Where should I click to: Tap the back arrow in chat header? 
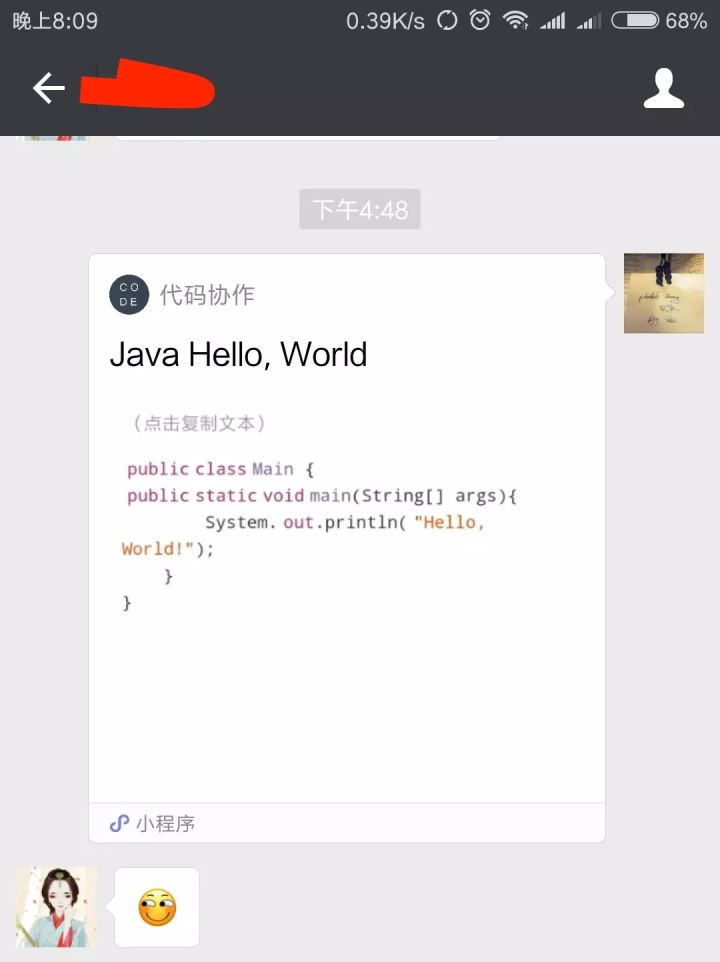click(x=48, y=88)
